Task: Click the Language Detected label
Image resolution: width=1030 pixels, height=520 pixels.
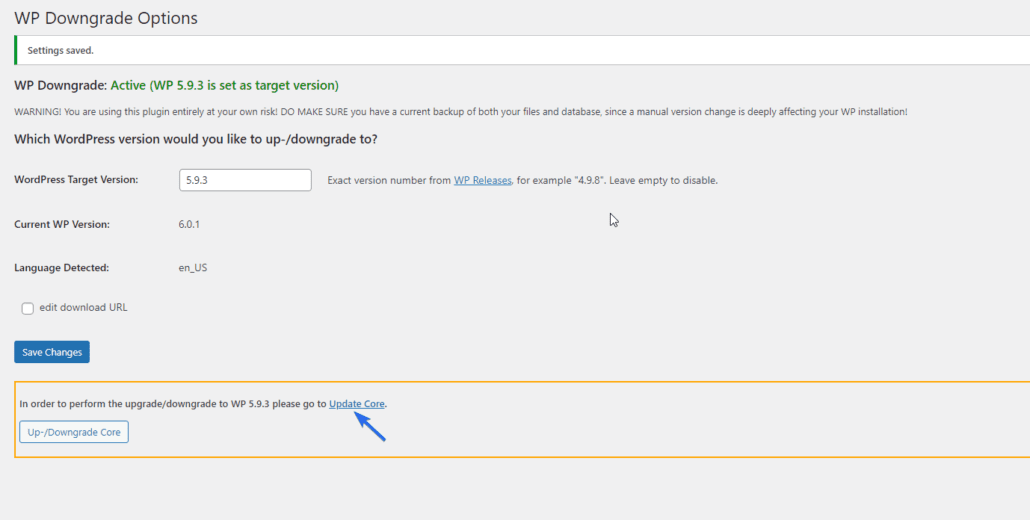Action: point(62,268)
